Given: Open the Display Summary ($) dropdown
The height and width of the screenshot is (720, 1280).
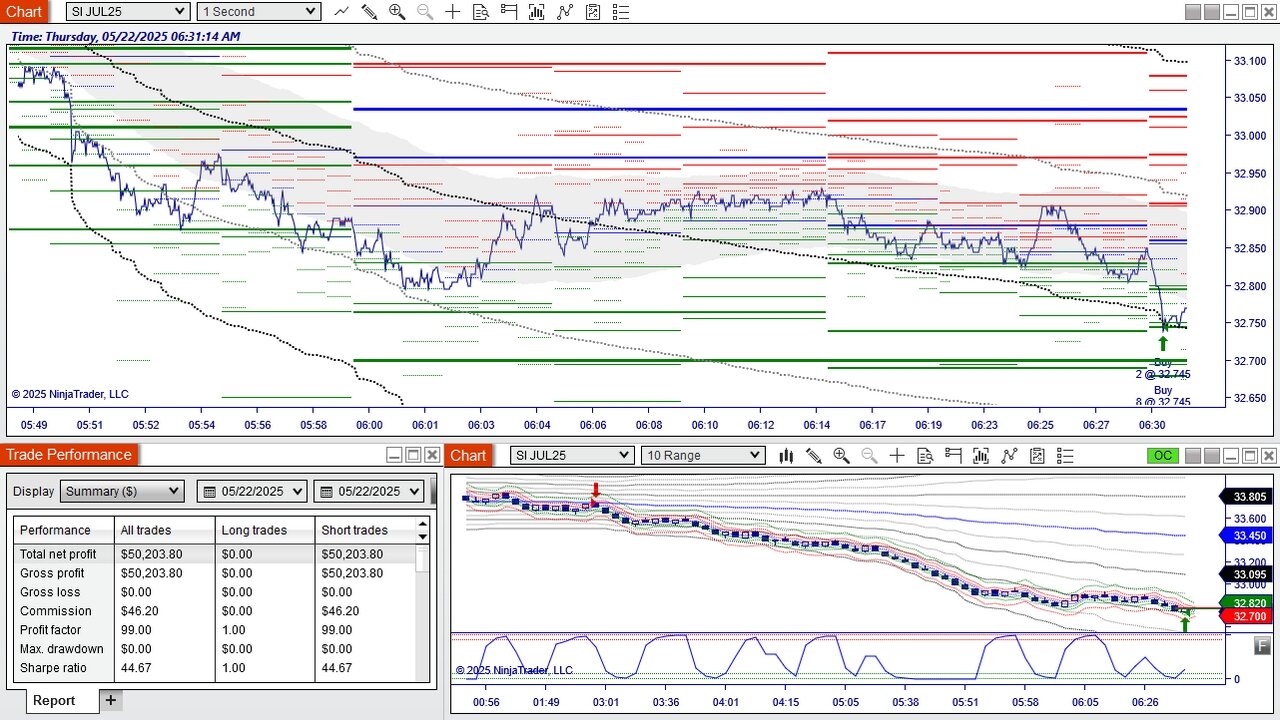Looking at the screenshot, I should point(122,491).
